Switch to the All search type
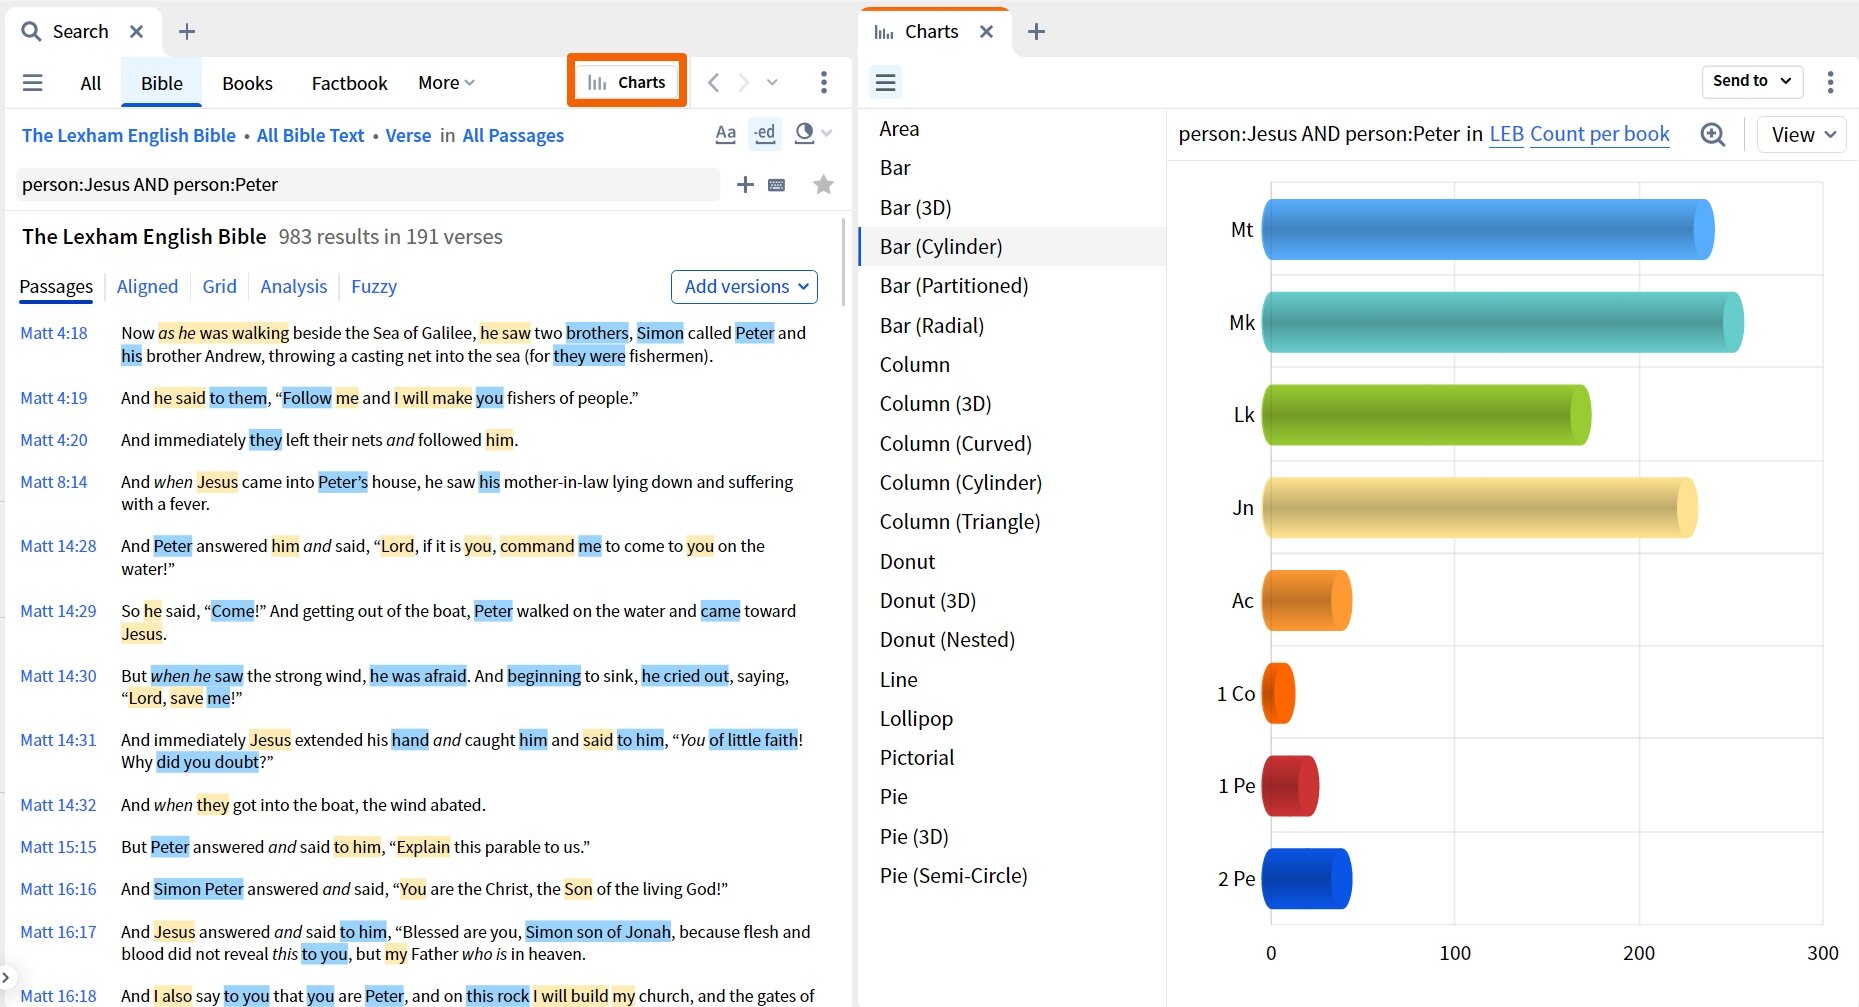This screenshot has height=1007, width=1859. [x=91, y=83]
